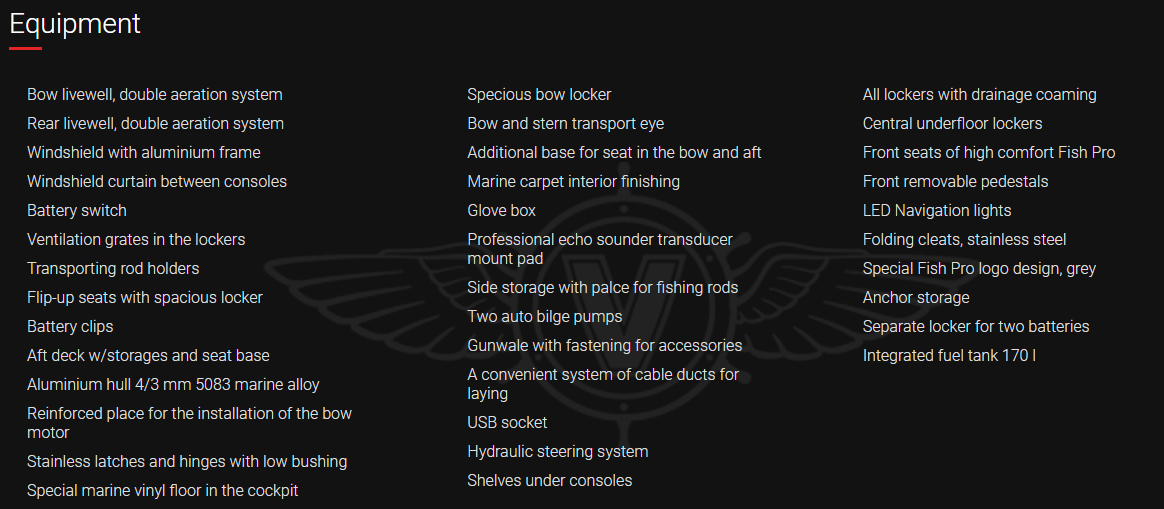Click the "Glove box" entry
The width and height of the screenshot is (1164, 509).
point(502,211)
